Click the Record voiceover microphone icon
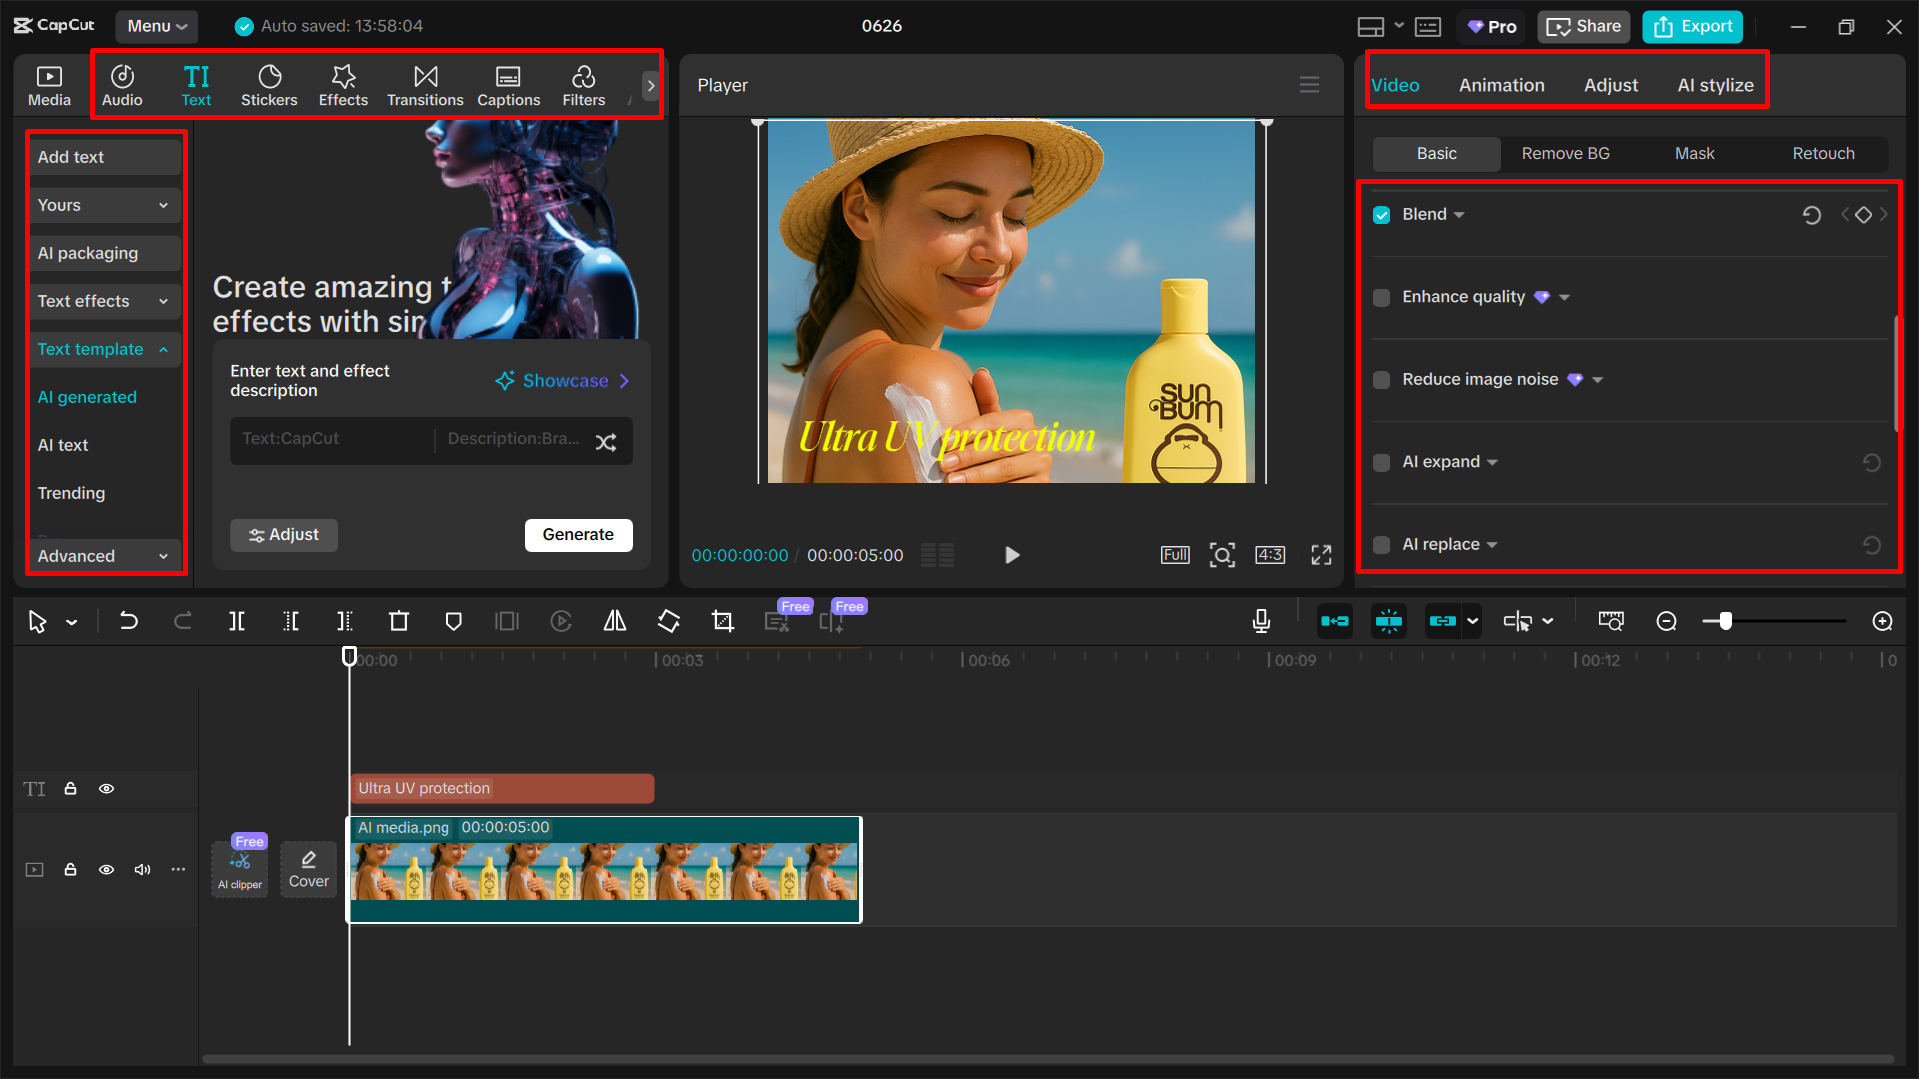The image size is (1919, 1079). click(1261, 621)
